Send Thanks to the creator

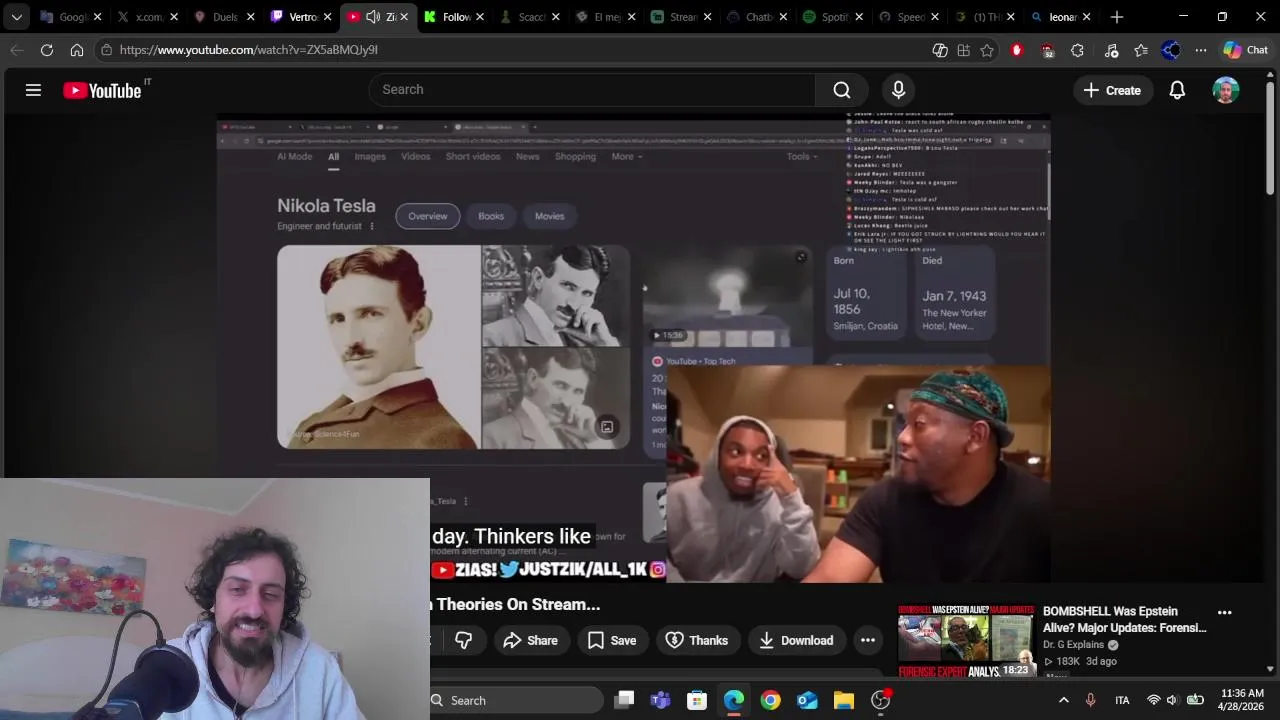tap(696, 640)
